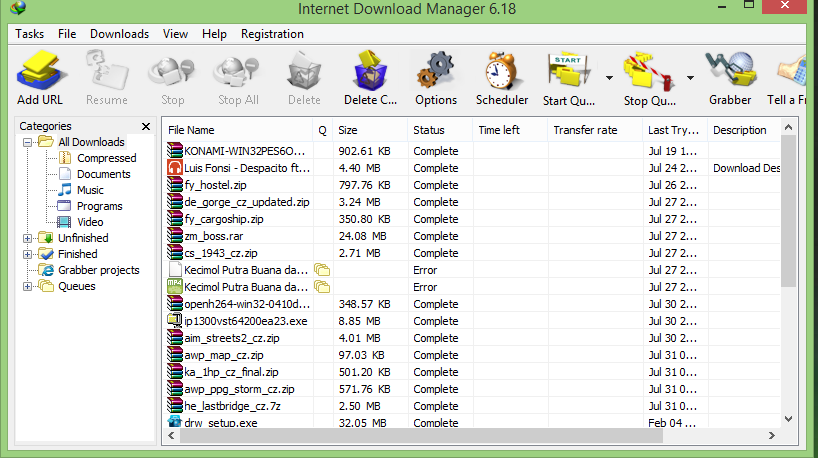Image resolution: width=818 pixels, height=458 pixels.
Task: Open the Downloads menu
Action: (x=119, y=34)
